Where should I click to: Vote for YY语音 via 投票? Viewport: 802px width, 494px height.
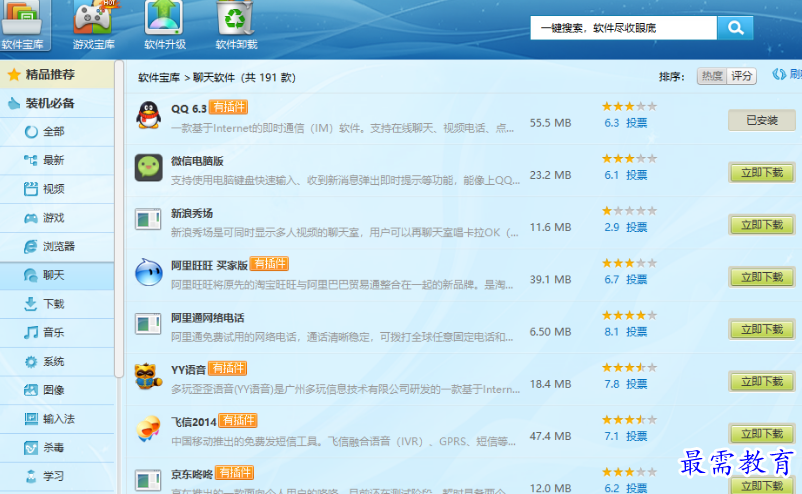click(x=637, y=384)
